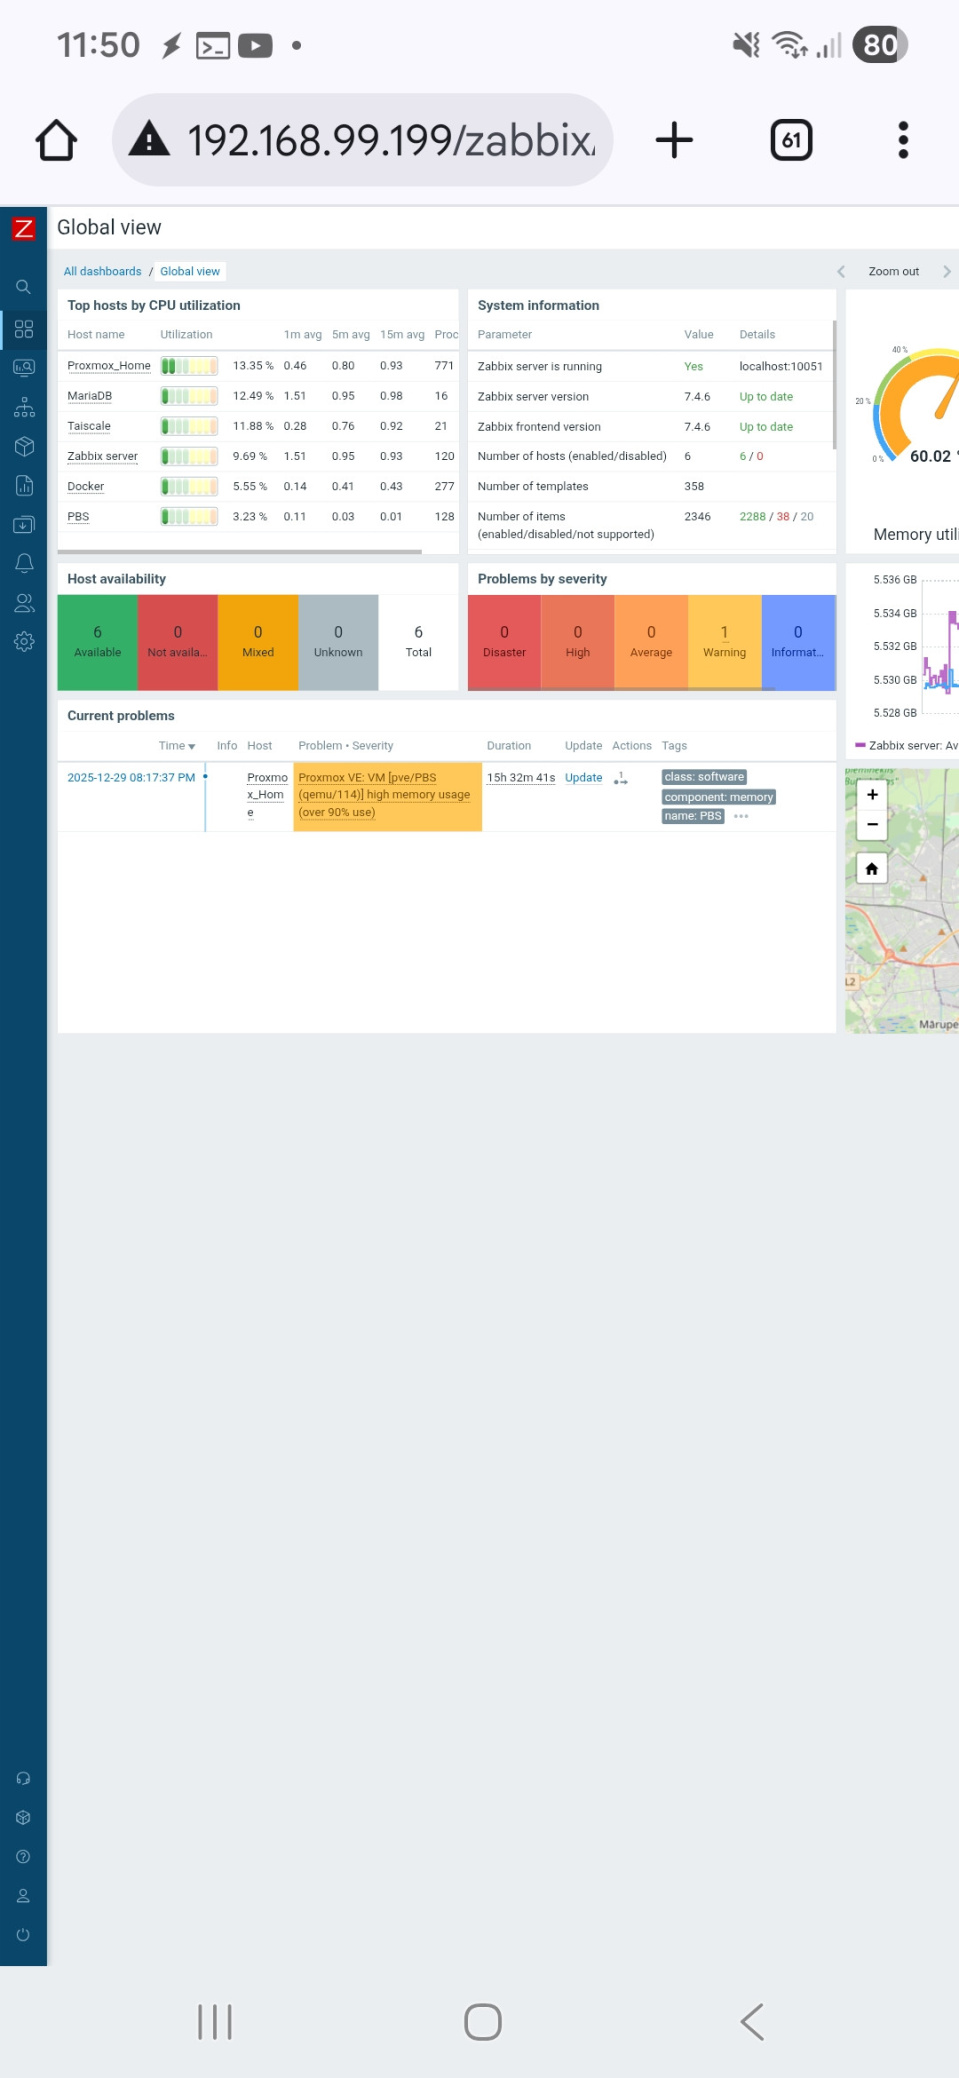The image size is (959, 2078).
Task: Click the Disaster severity tile
Action: pos(504,642)
